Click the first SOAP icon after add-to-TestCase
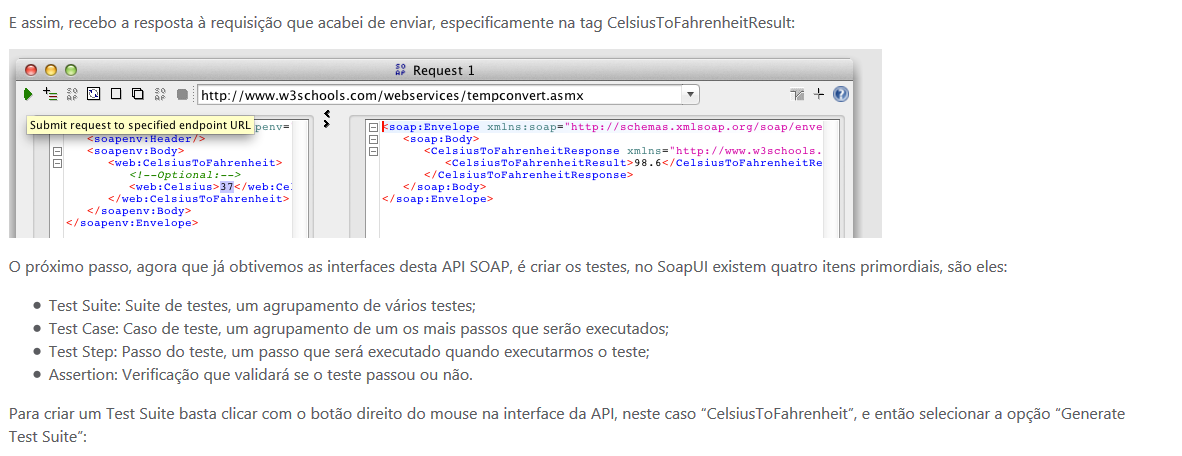This screenshot has height=456, width=1182. [72, 94]
